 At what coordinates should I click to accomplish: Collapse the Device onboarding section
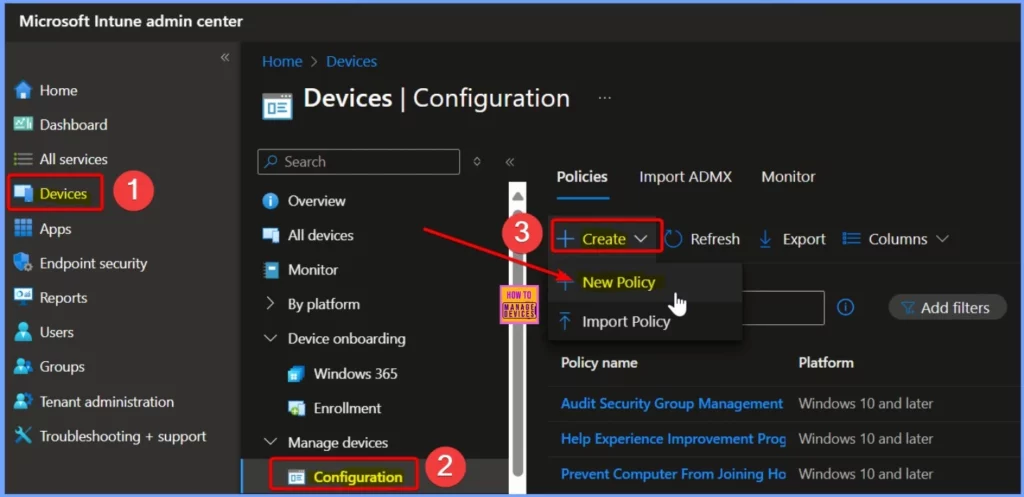pos(270,339)
